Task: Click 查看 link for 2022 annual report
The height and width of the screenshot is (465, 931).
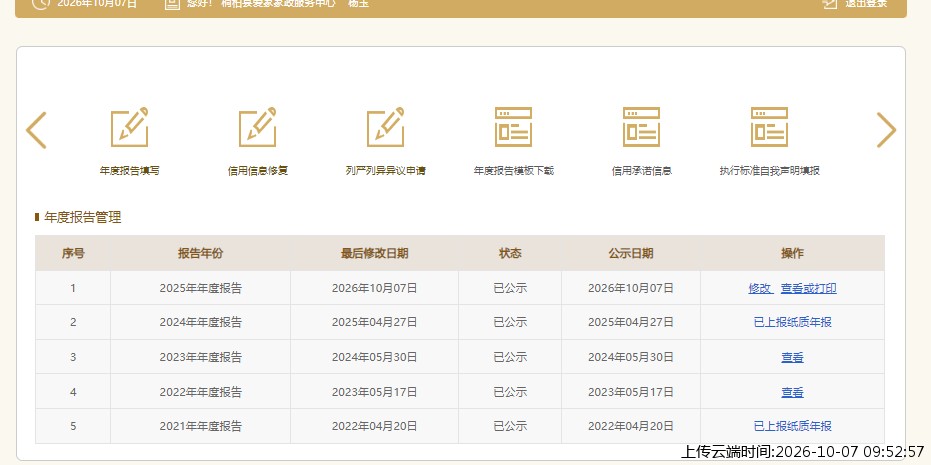Action: (793, 393)
